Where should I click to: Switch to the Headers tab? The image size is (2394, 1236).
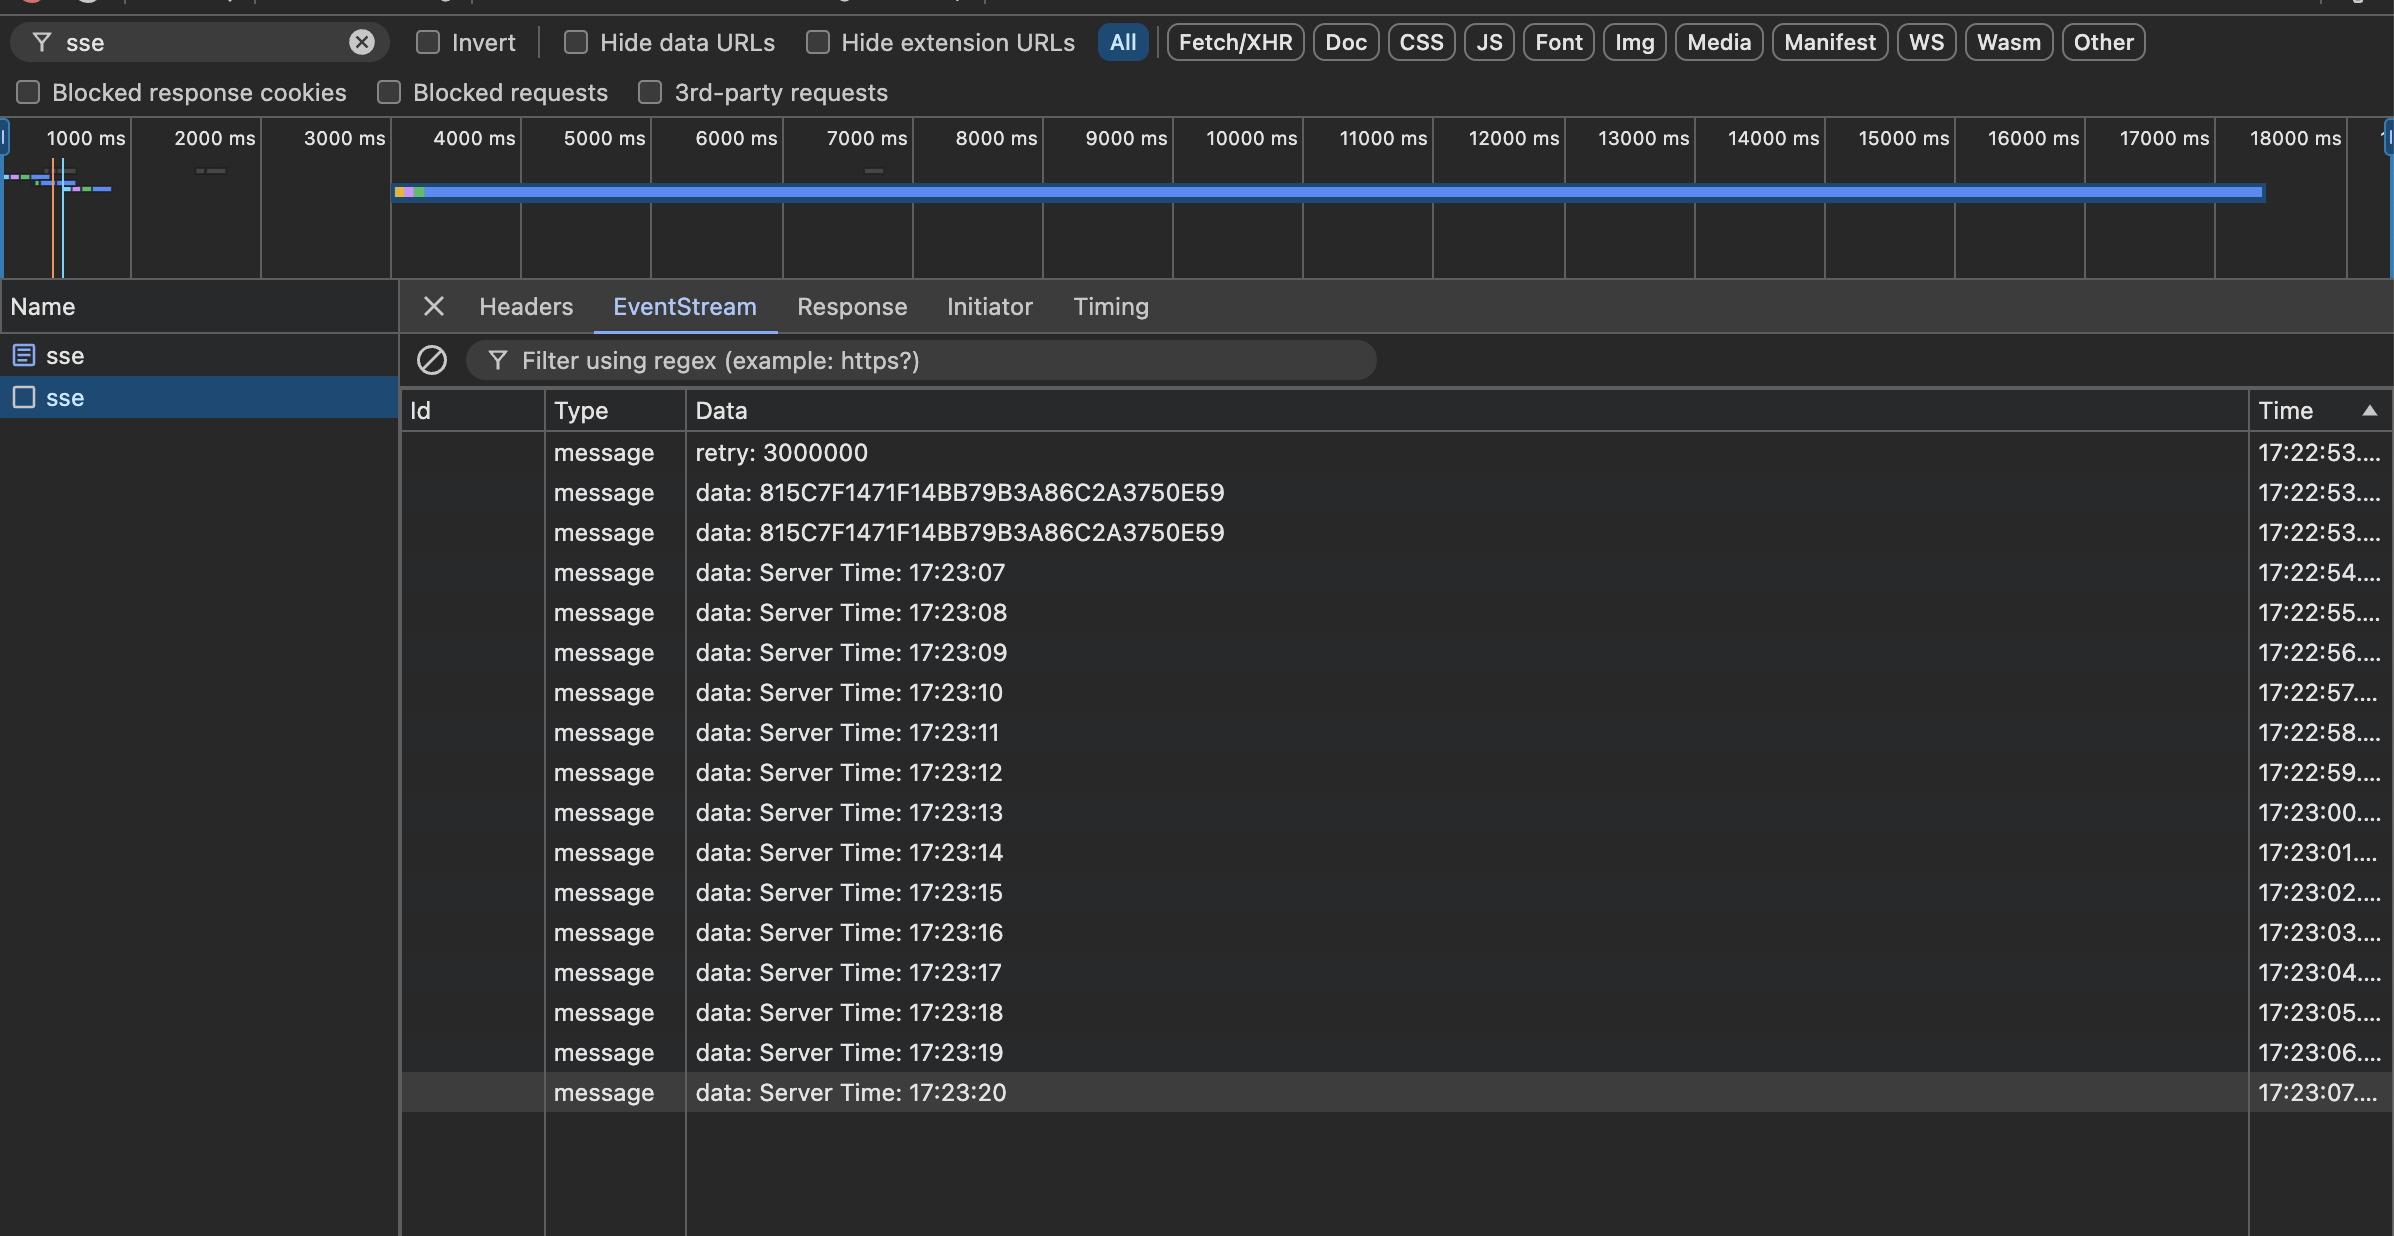[525, 306]
